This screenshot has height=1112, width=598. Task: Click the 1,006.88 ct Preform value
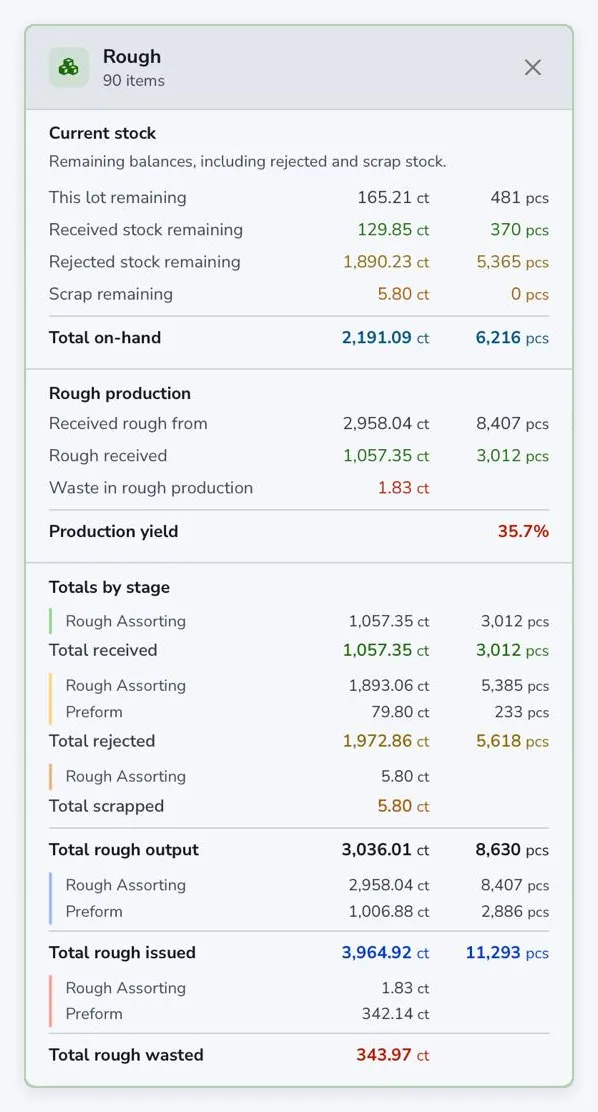click(389, 911)
